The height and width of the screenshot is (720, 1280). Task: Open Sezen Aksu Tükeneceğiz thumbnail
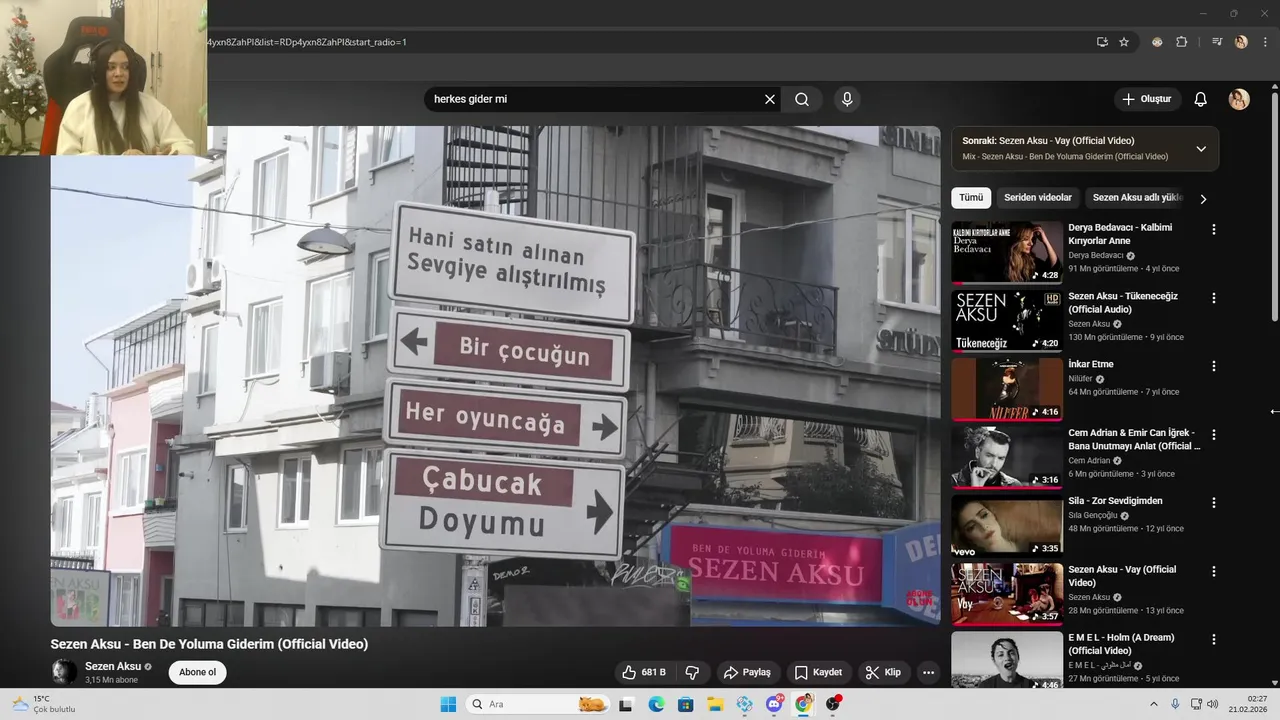tap(1007, 321)
